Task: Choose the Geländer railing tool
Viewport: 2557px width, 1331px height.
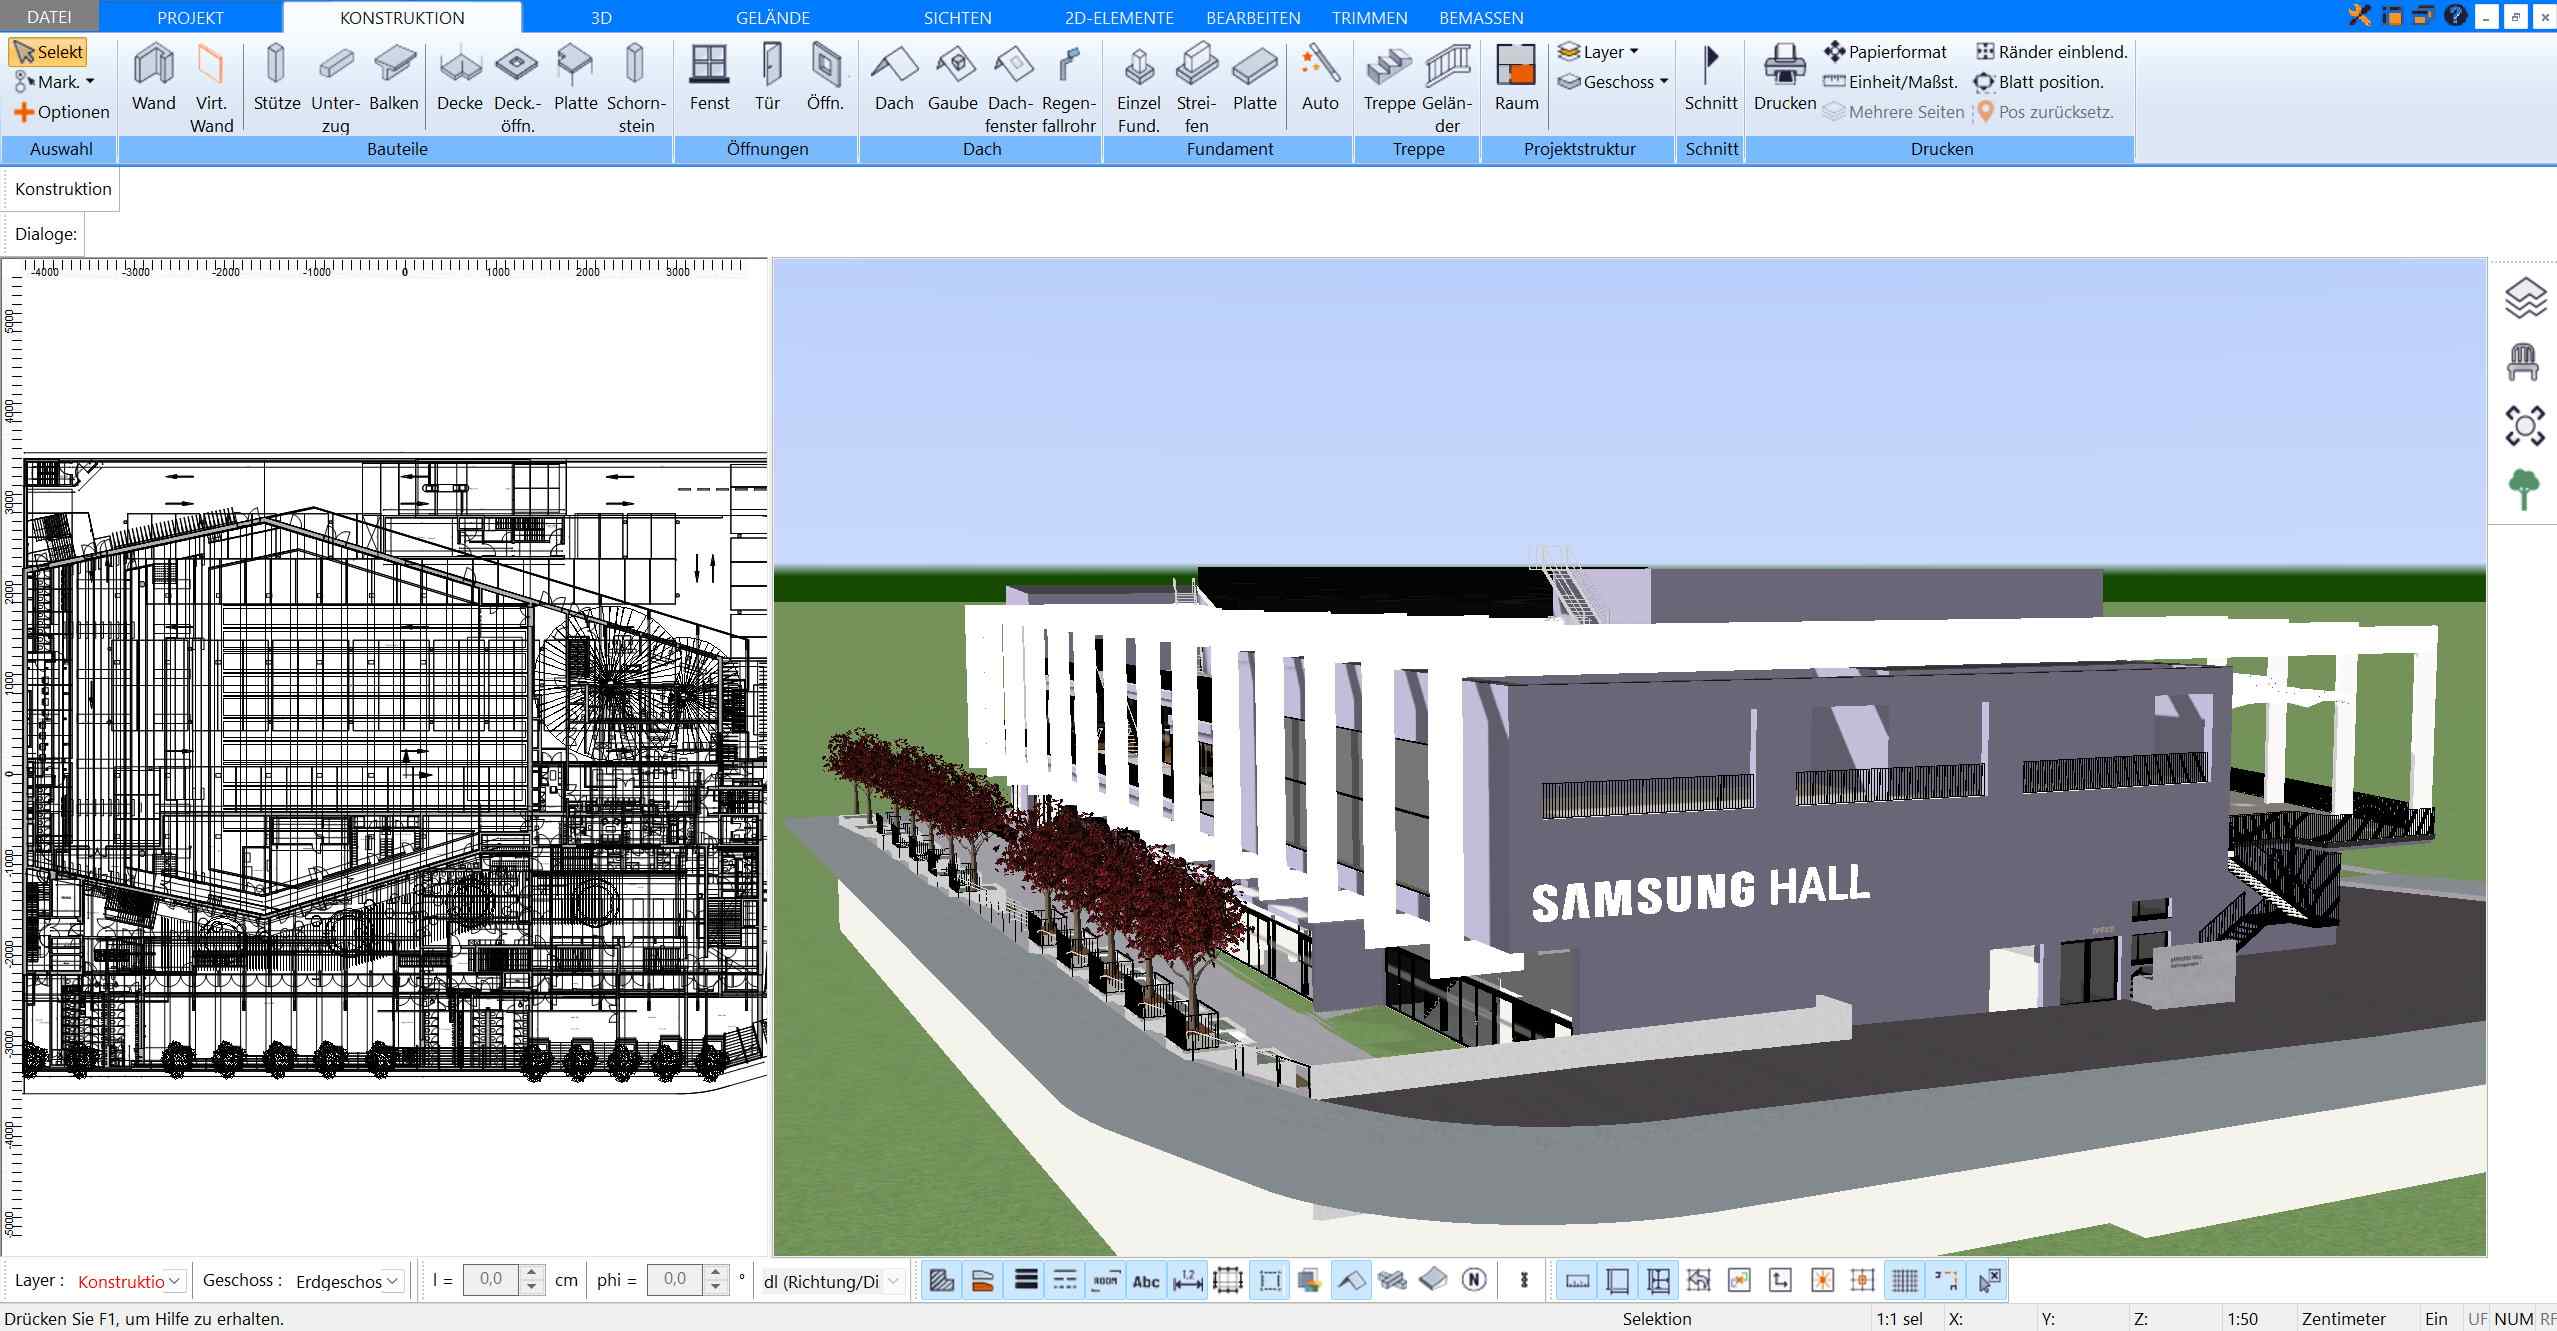Action: (x=1447, y=89)
